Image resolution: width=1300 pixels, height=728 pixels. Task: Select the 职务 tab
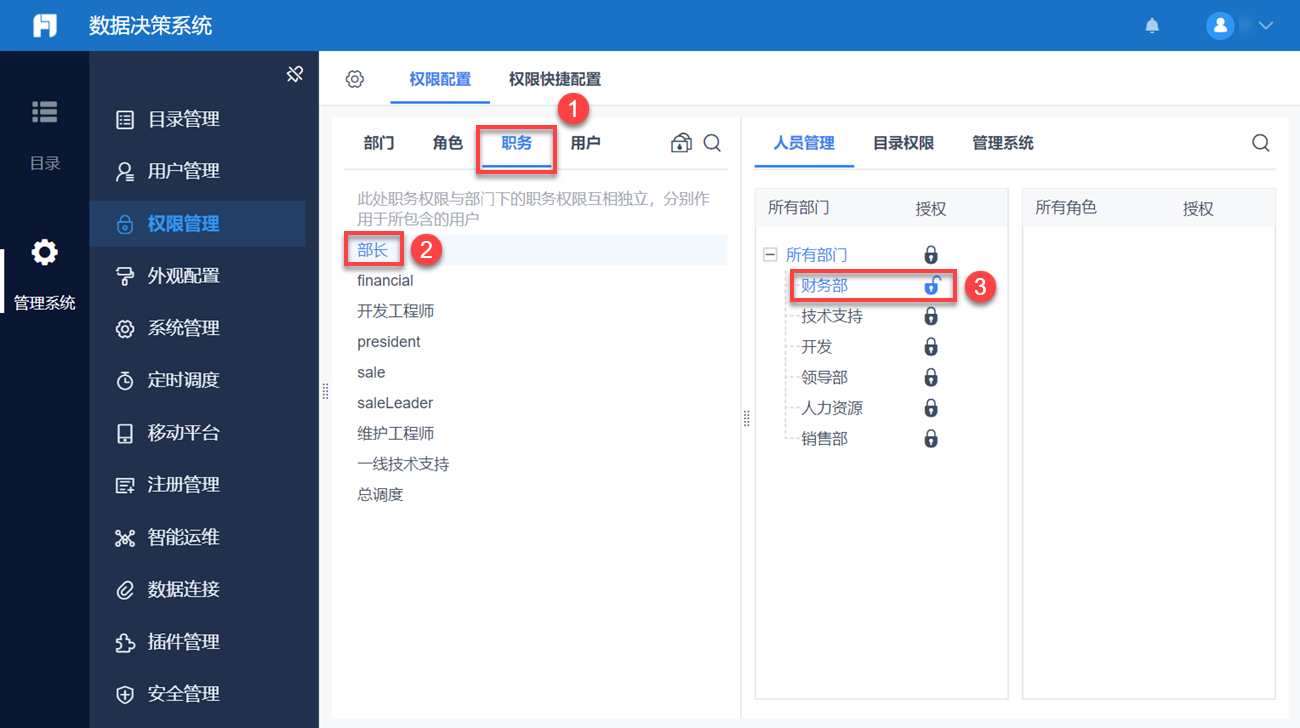coord(517,143)
